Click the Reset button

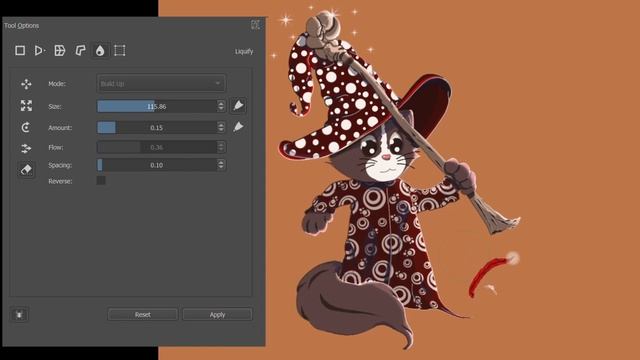click(x=142, y=315)
